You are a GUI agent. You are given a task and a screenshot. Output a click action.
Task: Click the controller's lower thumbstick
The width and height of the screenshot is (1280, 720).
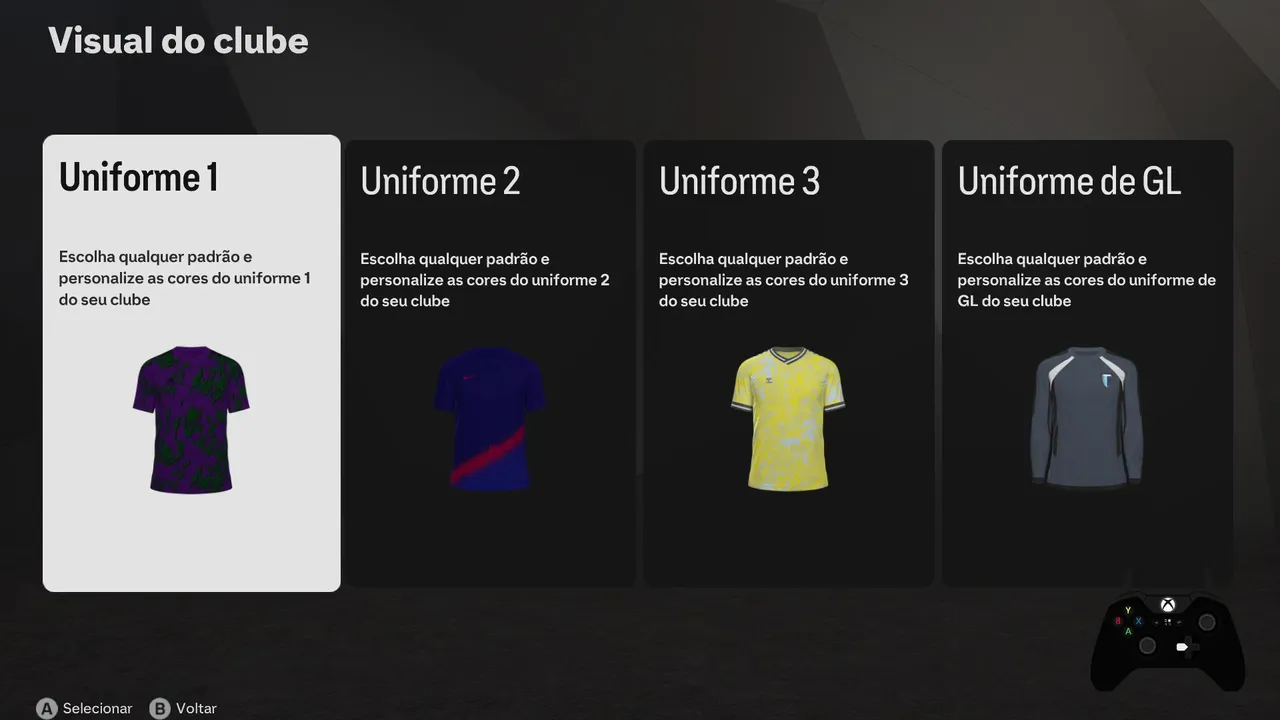tap(1147, 645)
